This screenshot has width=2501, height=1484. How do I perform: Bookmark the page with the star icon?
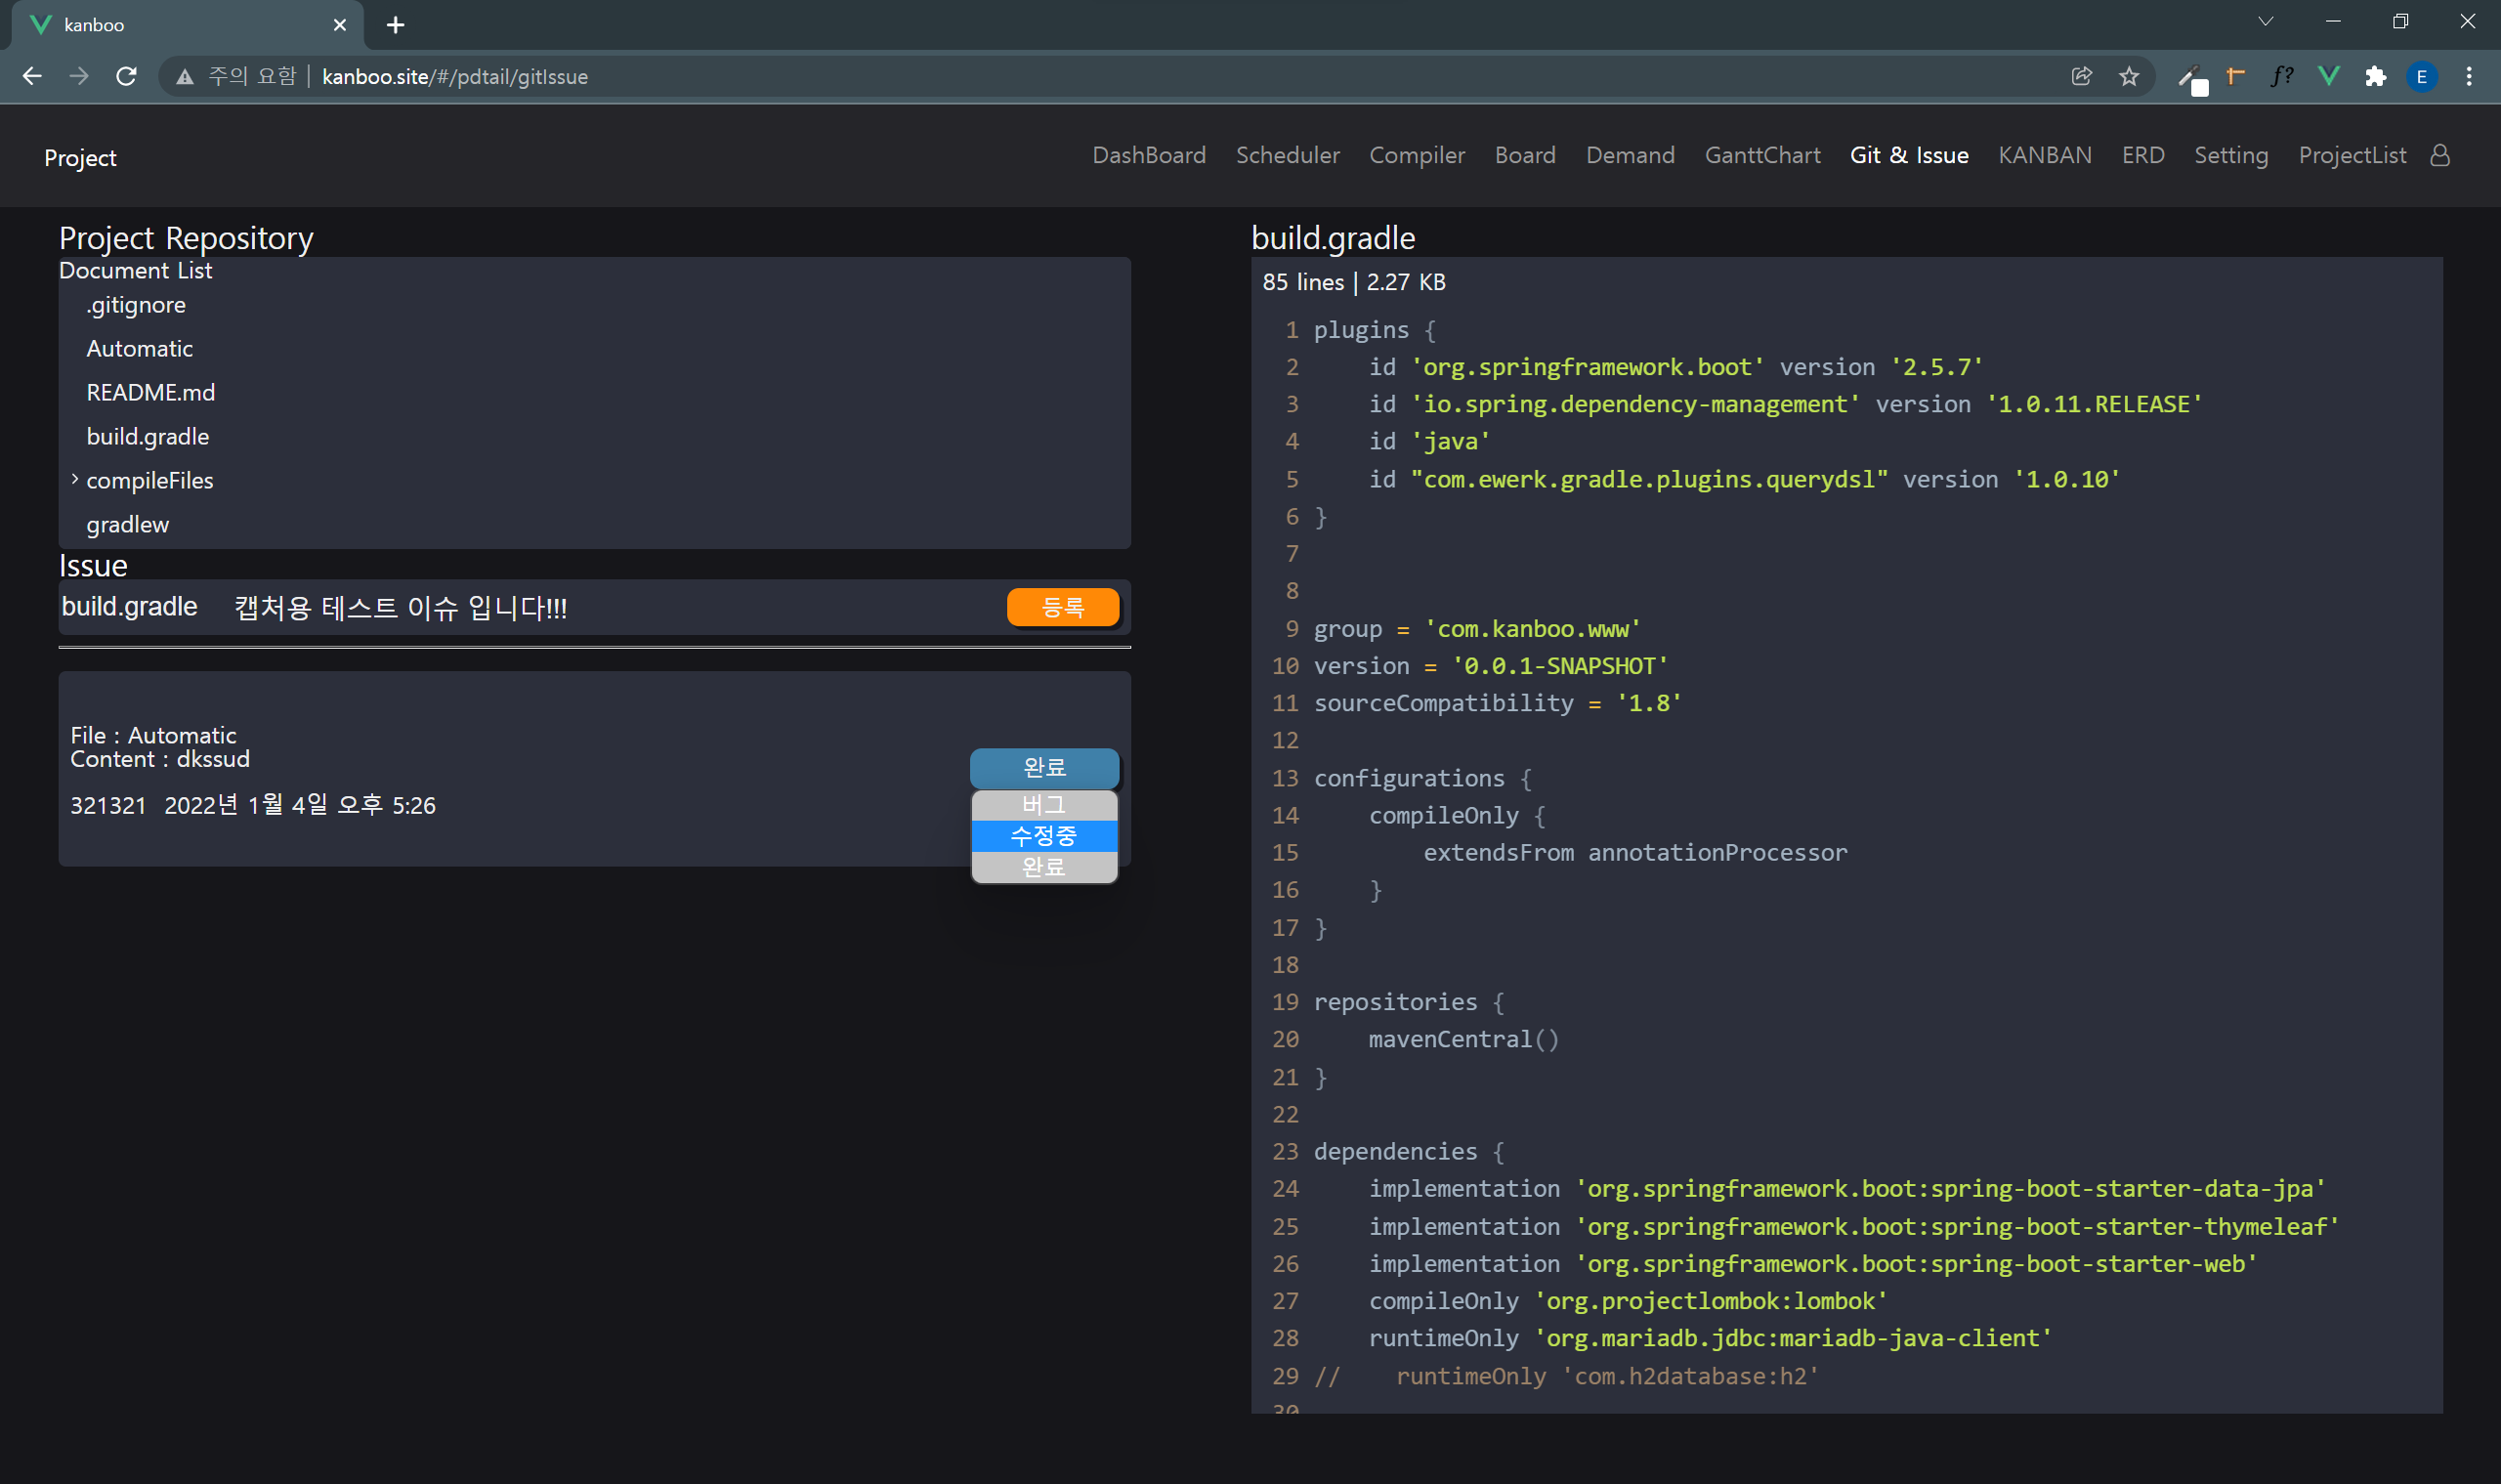pos(2129,76)
